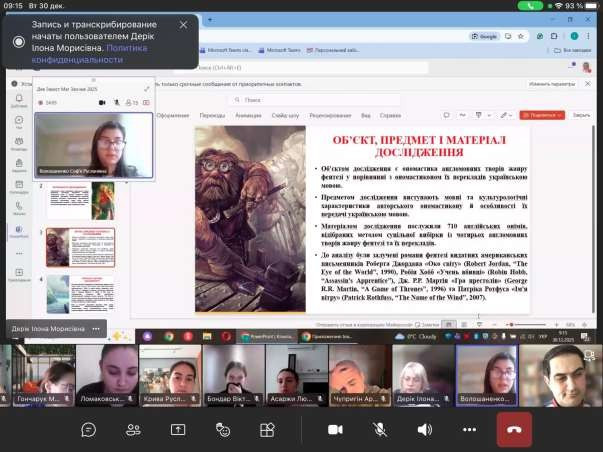Show the participants list
The width and height of the screenshot is (603, 452).
(x=133, y=429)
